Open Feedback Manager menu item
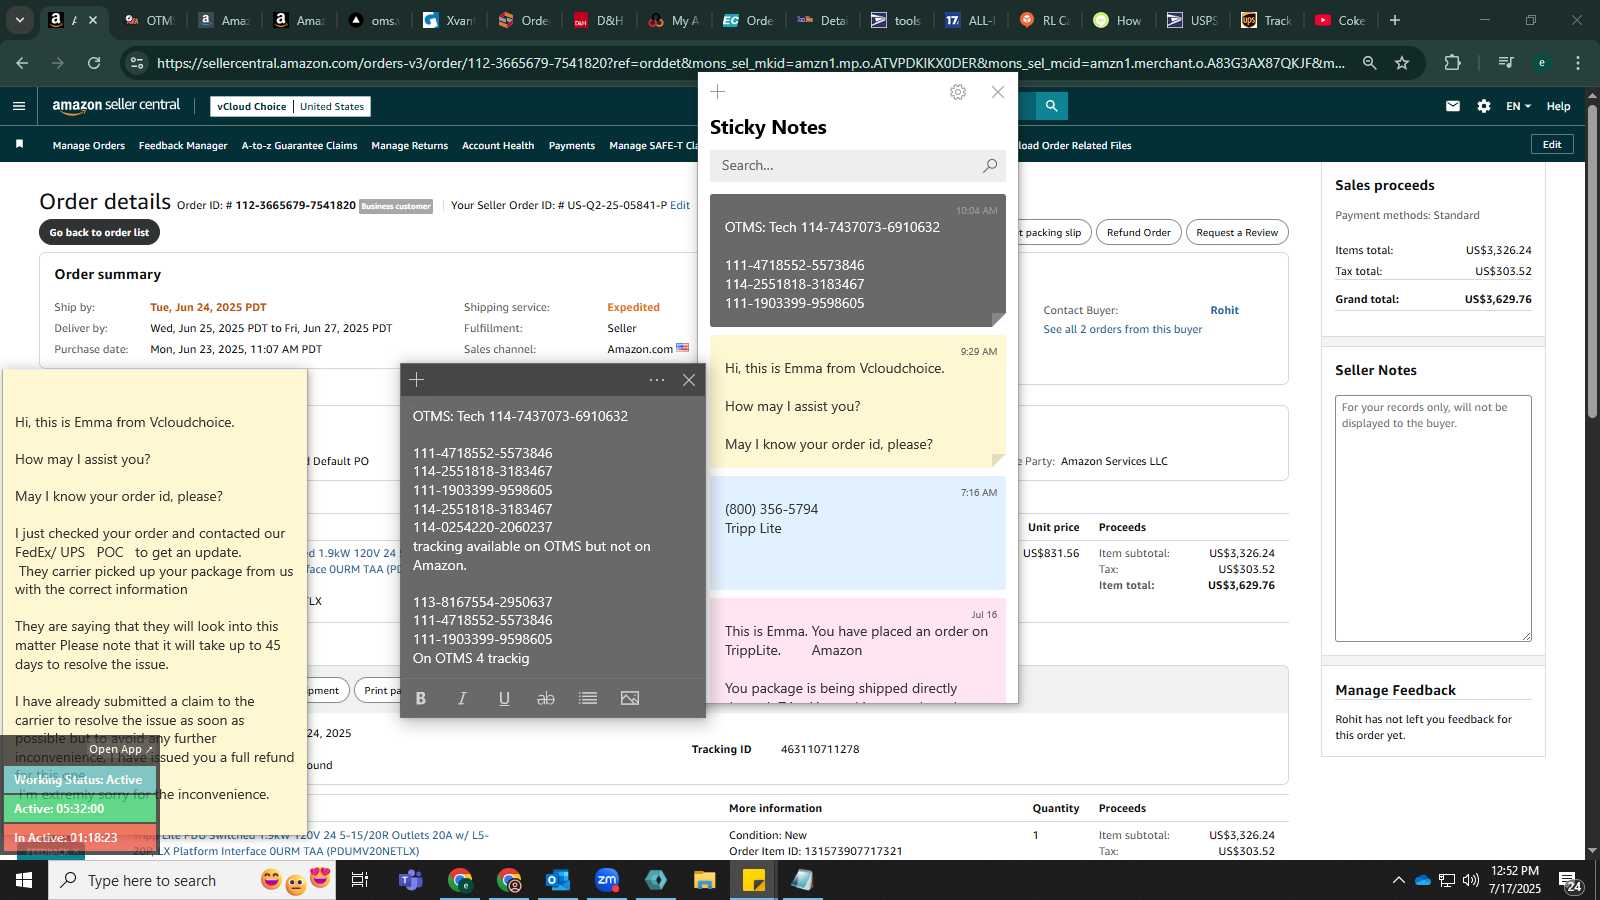Image resolution: width=1600 pixels, height=900 pixels. click(183, 145)
